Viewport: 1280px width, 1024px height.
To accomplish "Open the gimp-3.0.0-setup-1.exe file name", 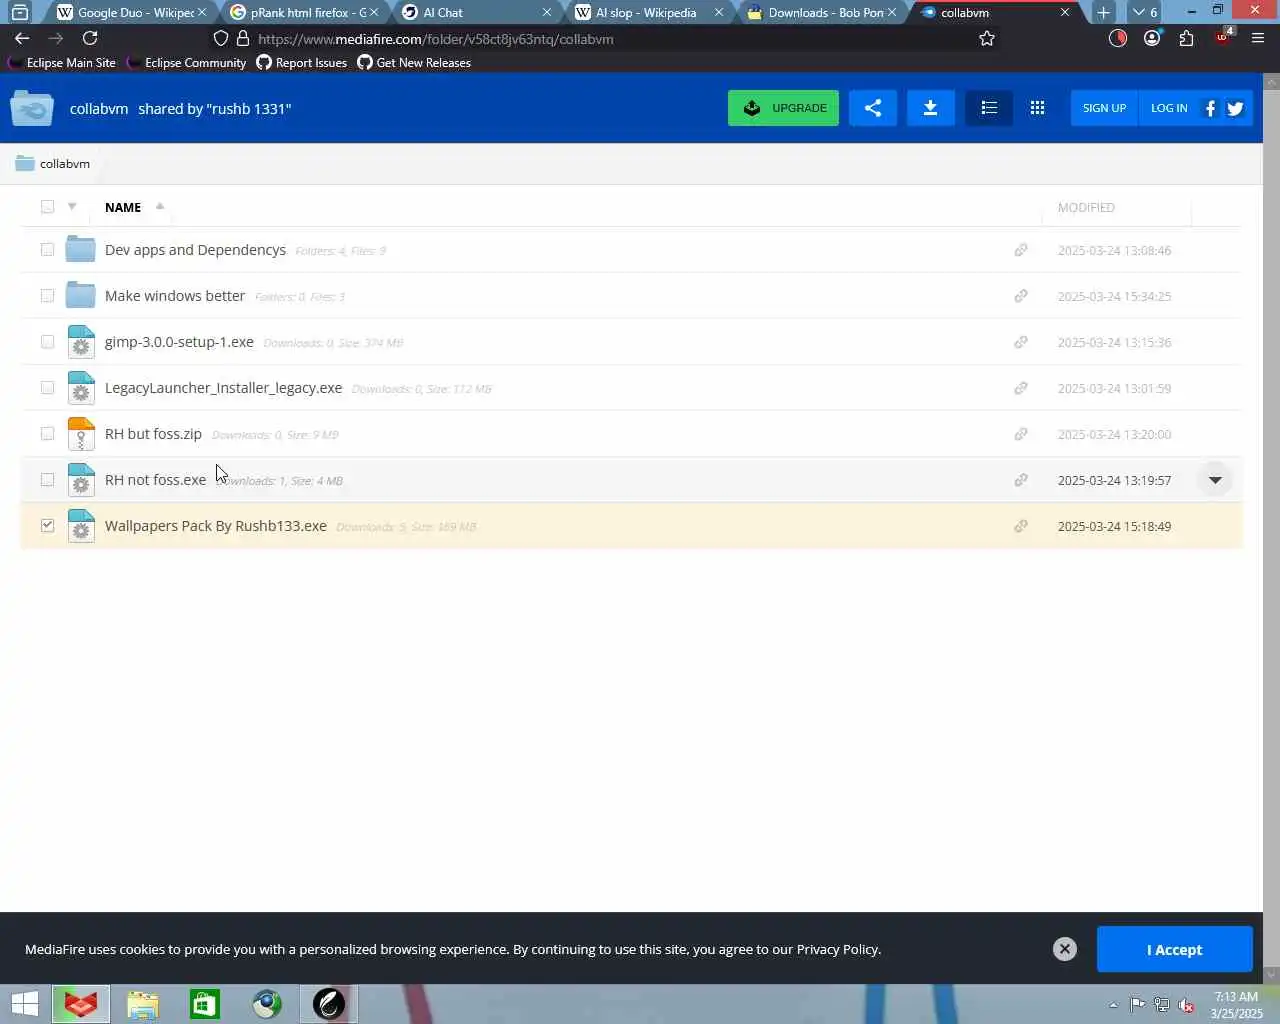I will pos(179,342).
